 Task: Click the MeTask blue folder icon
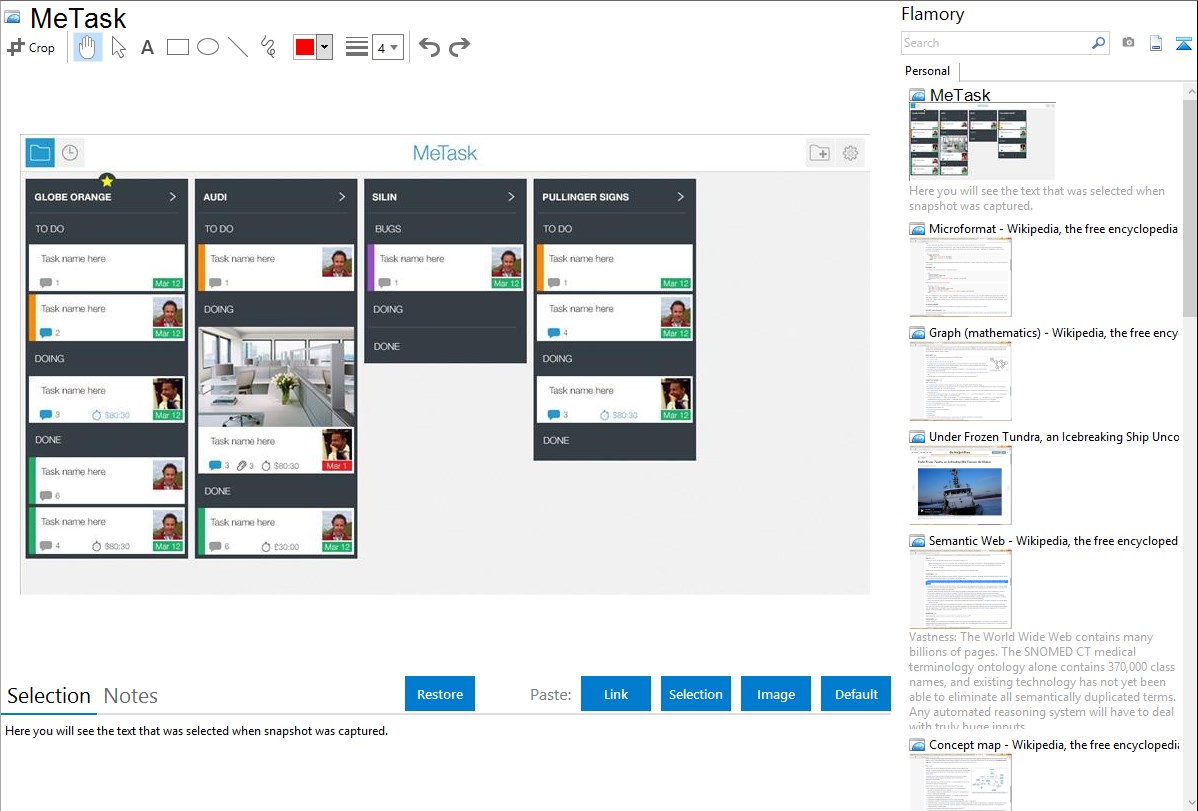pyautogui.click(x=40, y=152)
